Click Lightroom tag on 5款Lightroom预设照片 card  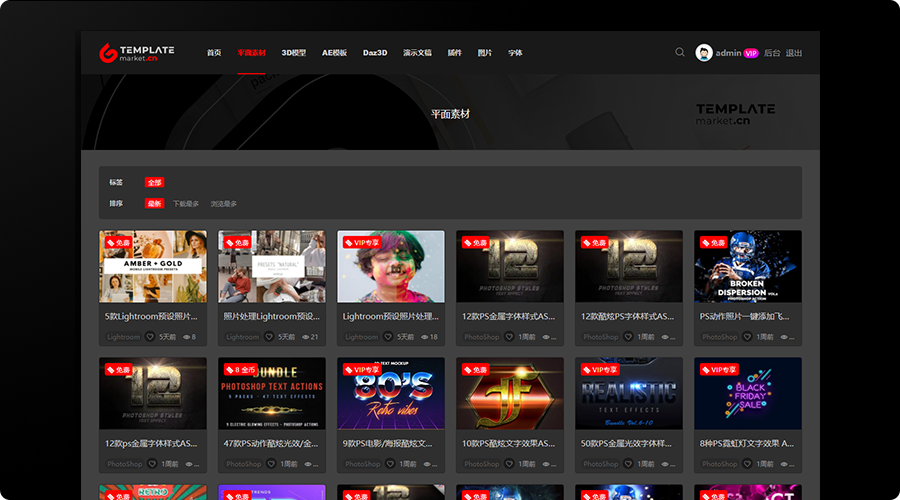123,337
